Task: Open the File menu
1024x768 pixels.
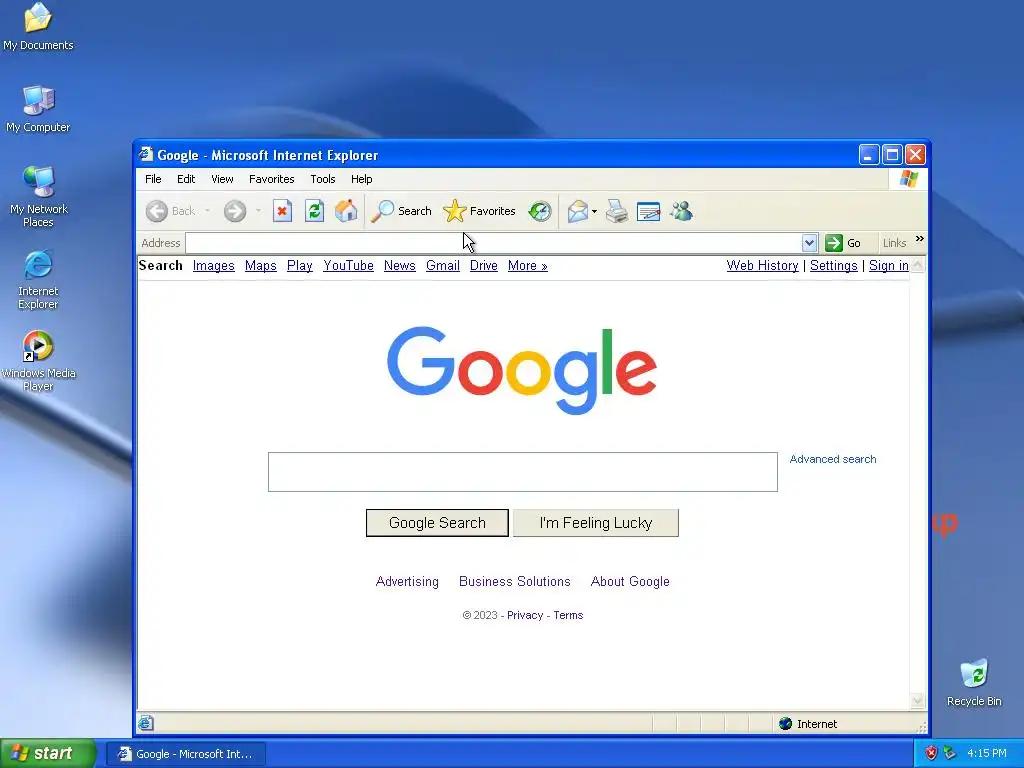Action: pyautogui.click(x=153, y=179)
